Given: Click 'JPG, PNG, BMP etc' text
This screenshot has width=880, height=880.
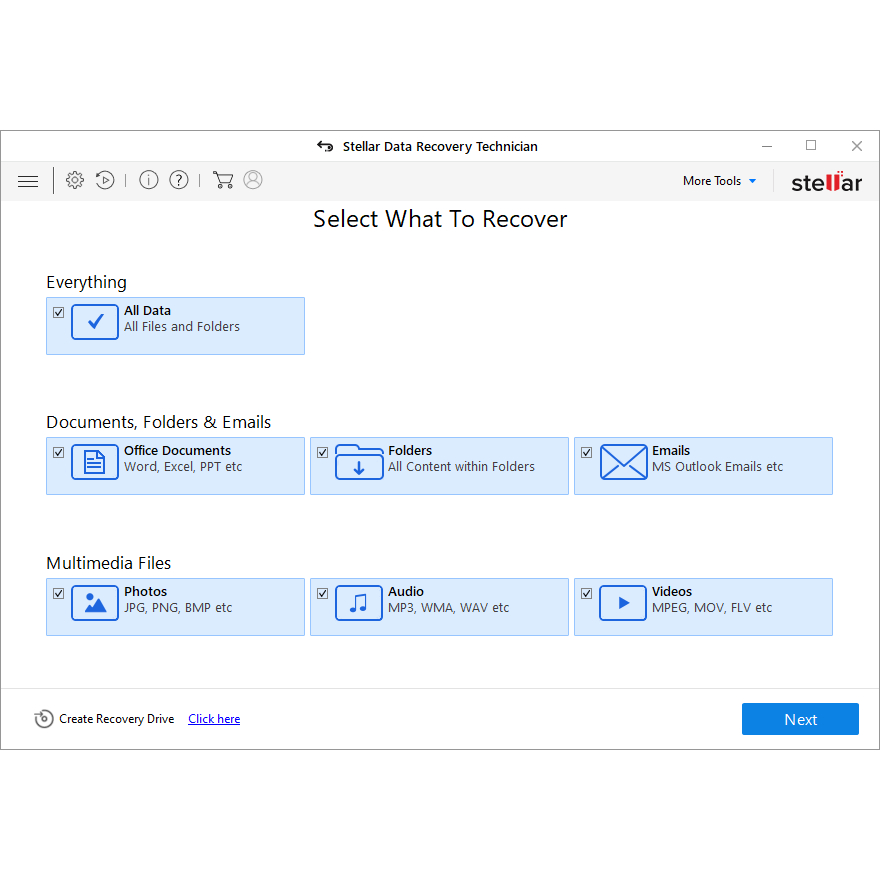Looking at the screenshot, I should [178, 608].
